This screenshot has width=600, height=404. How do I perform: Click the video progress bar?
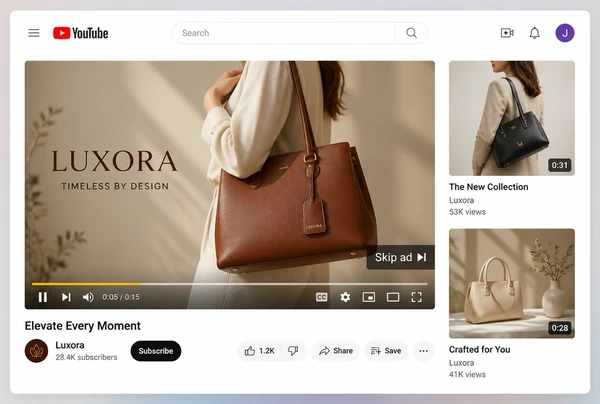[x=230, y=284]
